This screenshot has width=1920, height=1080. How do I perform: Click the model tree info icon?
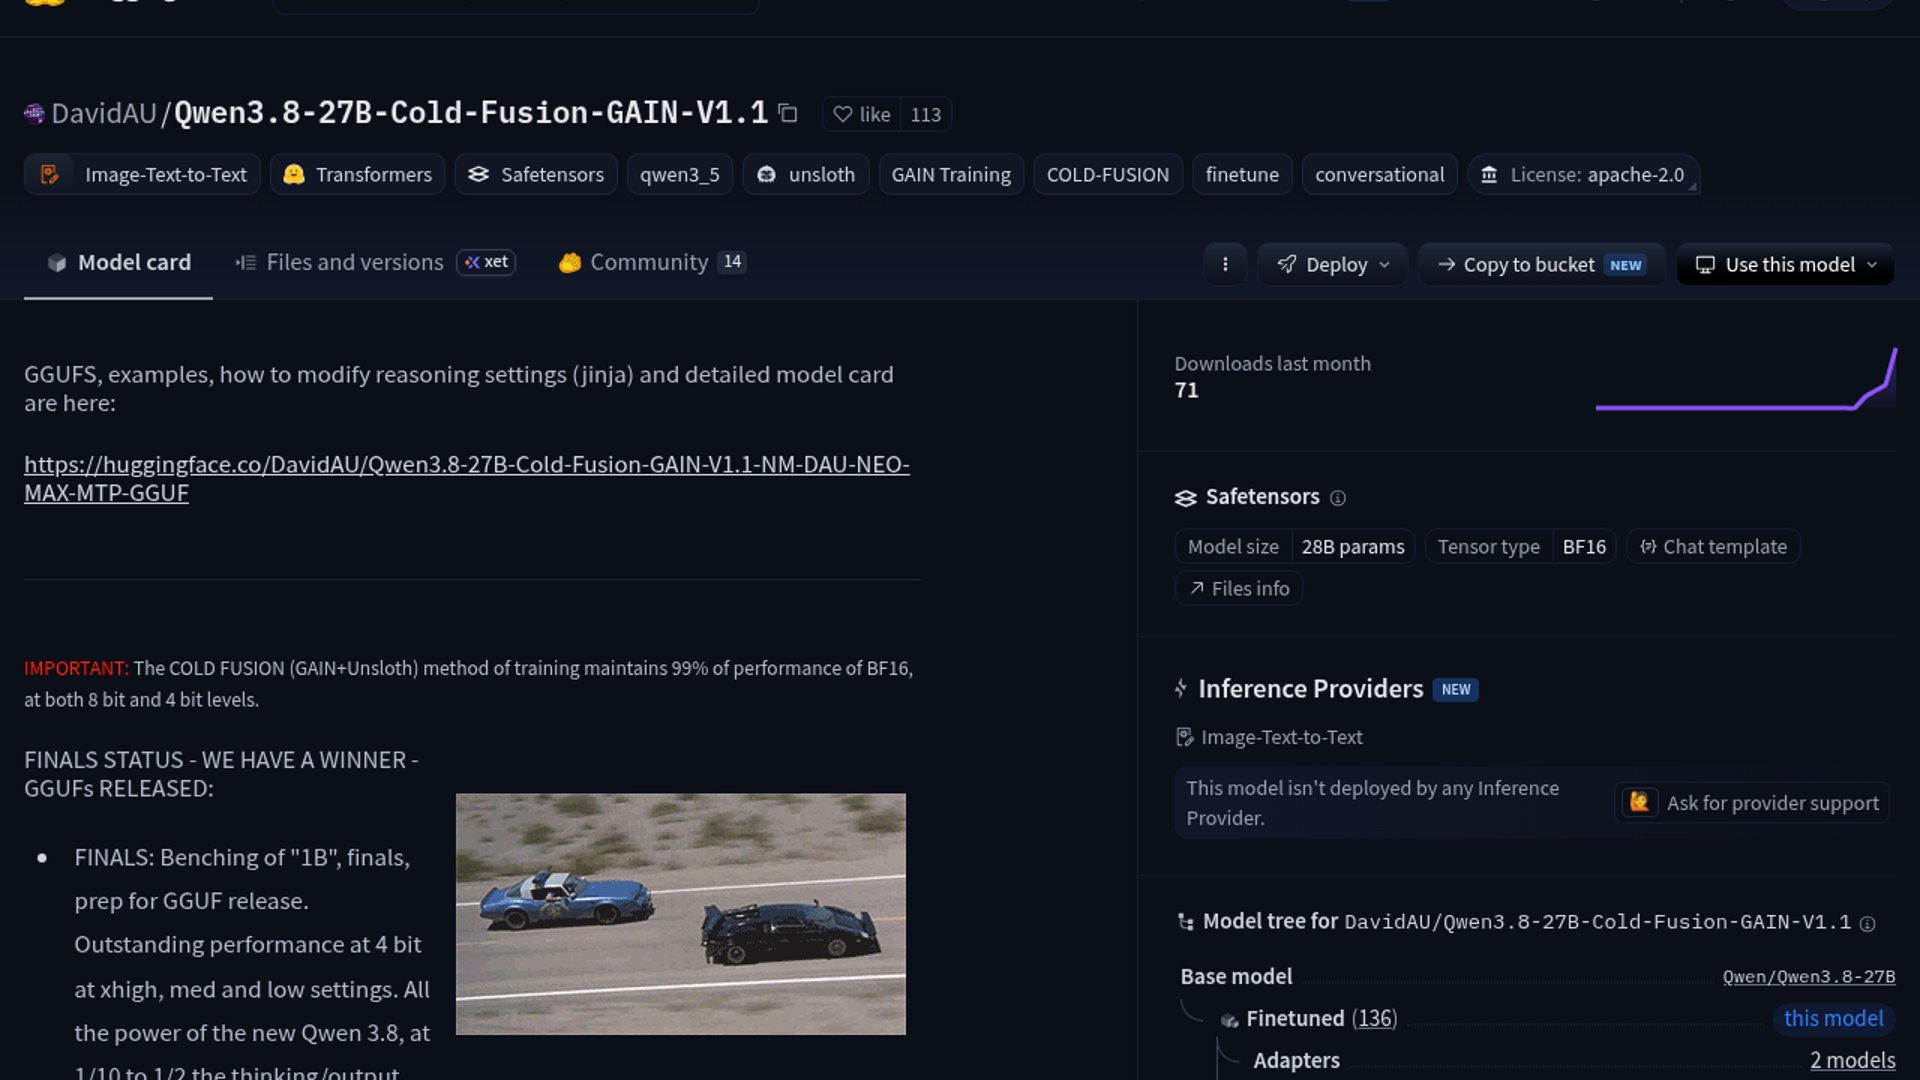pos(1867,924)
